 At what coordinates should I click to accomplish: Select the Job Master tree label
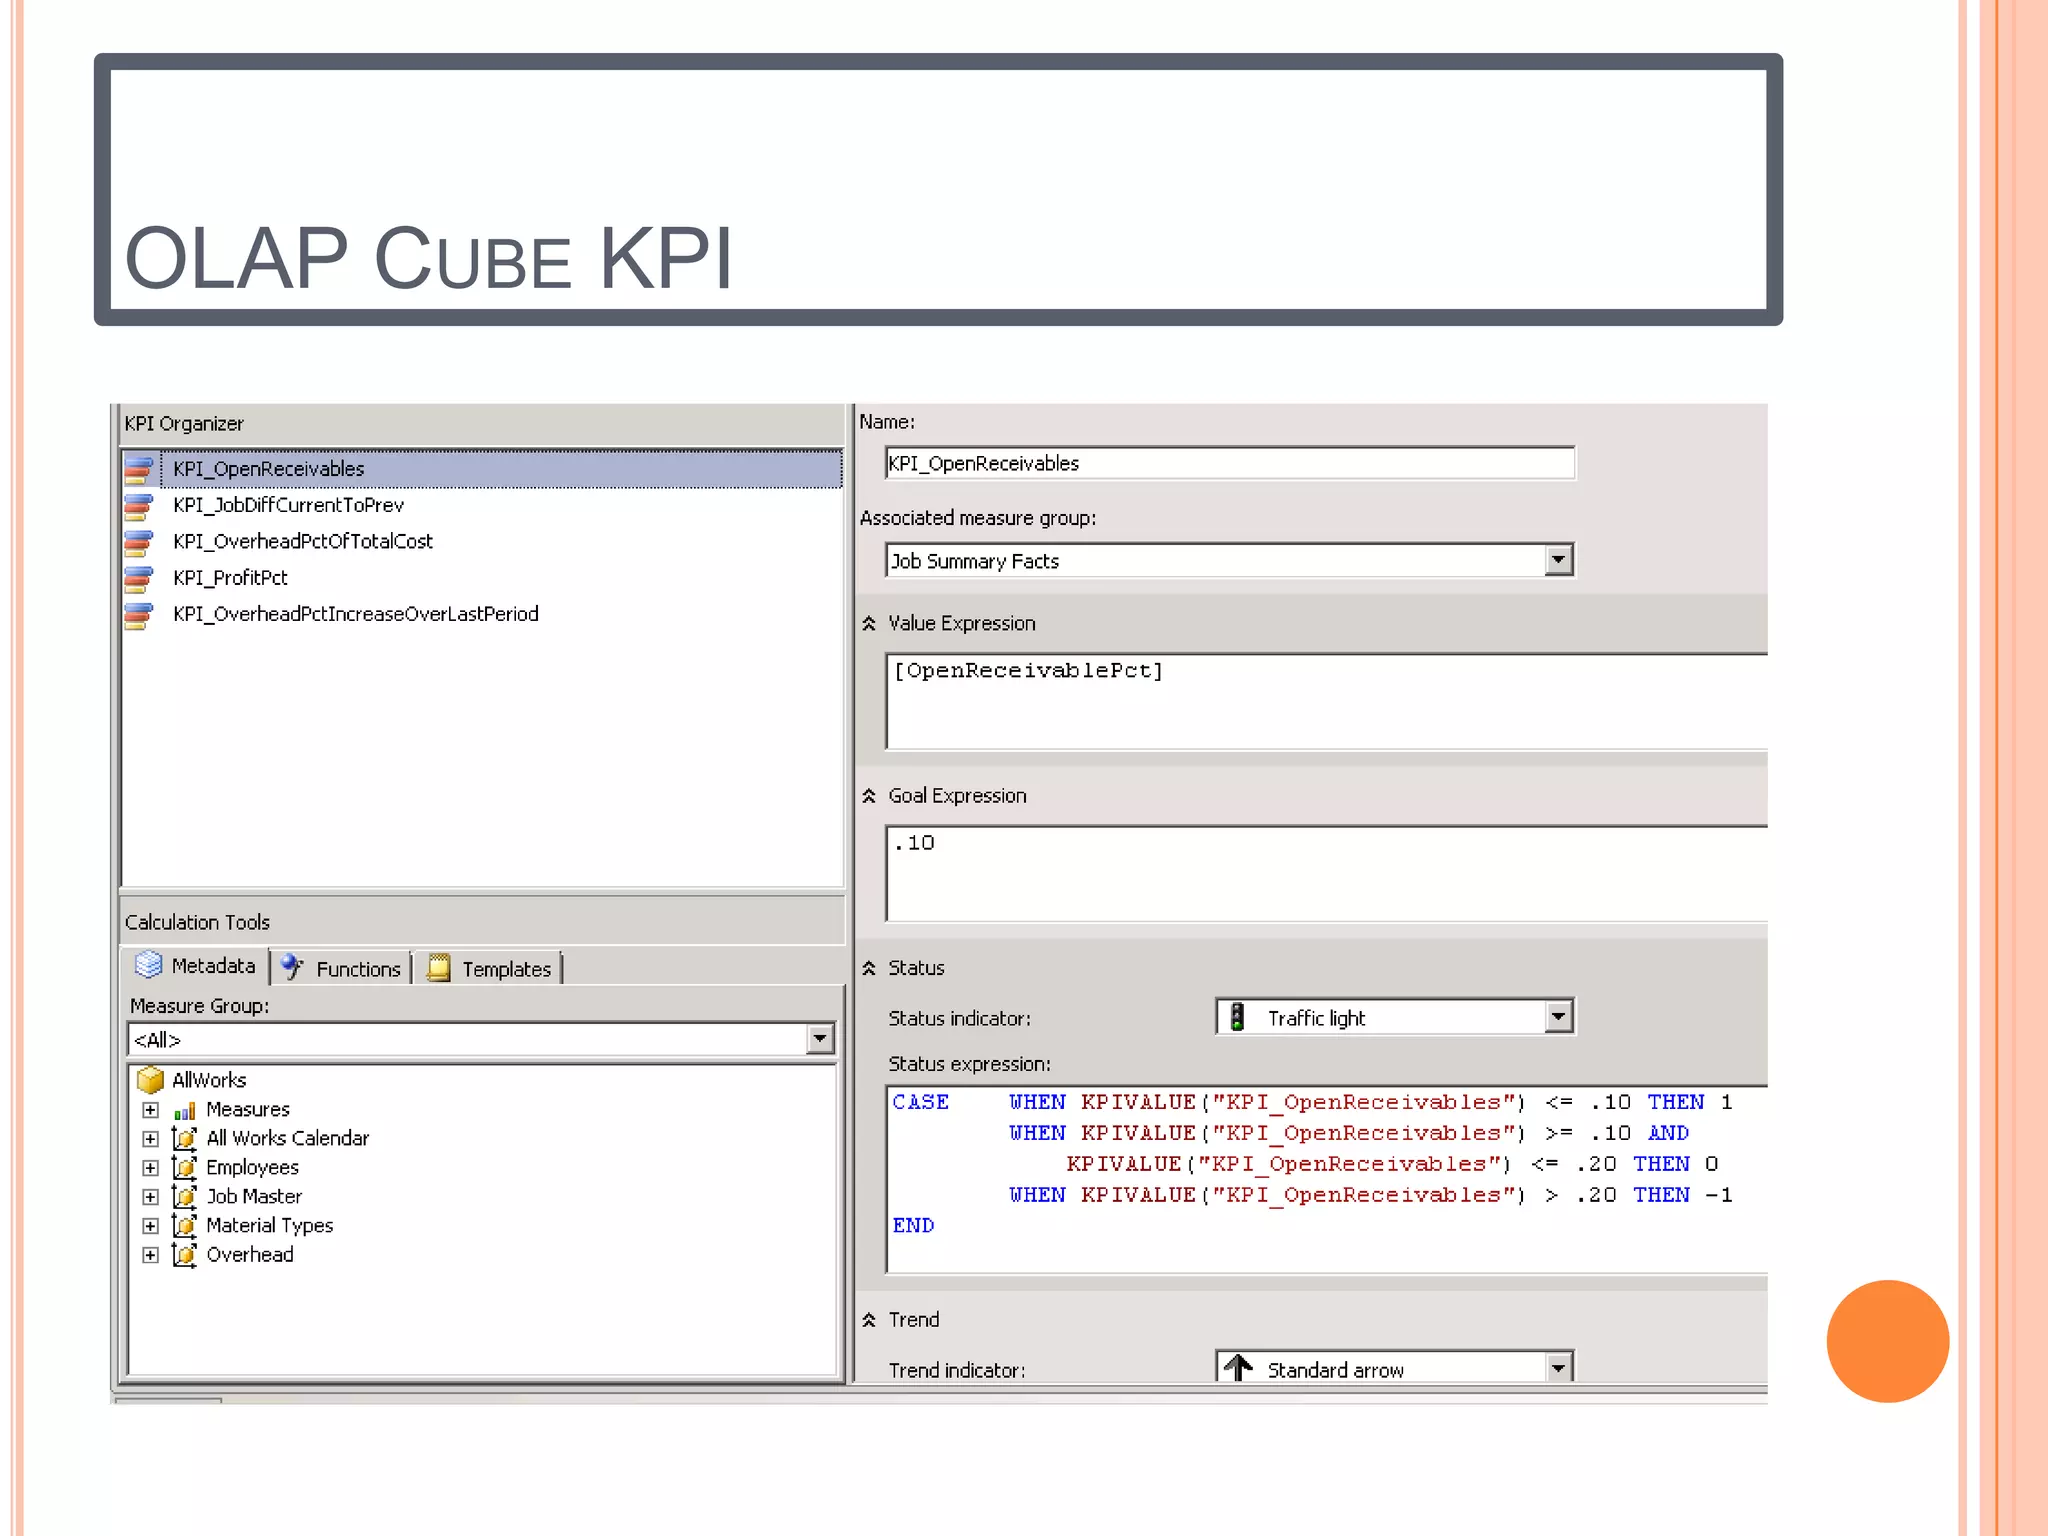pos(254,1196)
